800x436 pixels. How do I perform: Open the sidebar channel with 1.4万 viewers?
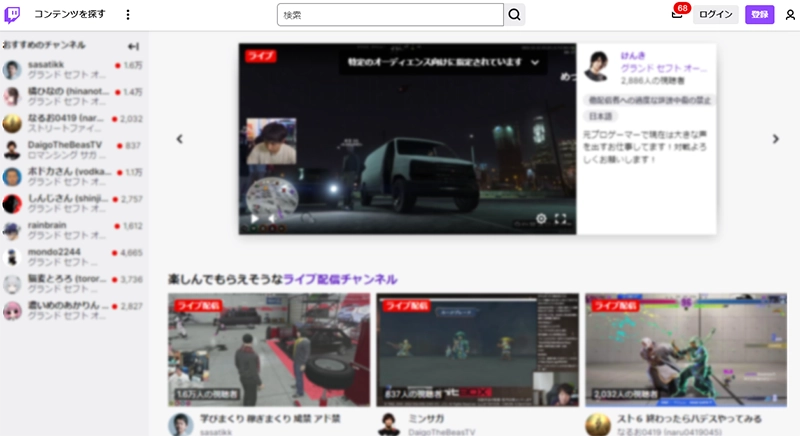point(72,96)
